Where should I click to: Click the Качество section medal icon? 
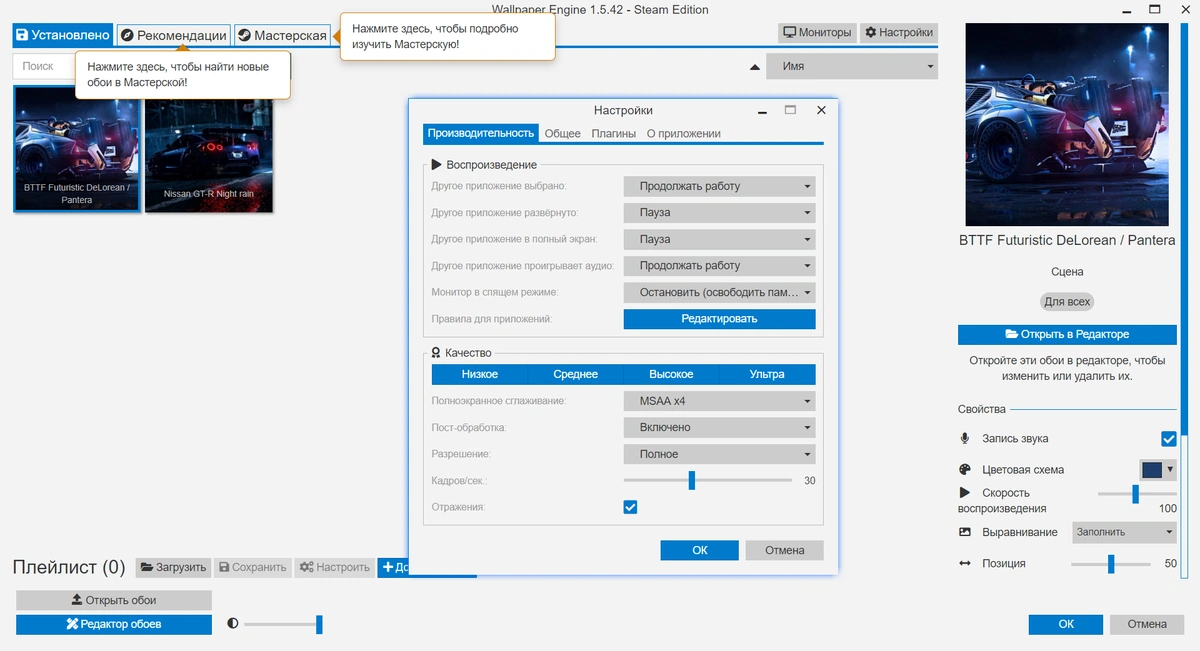pos(437,353)
